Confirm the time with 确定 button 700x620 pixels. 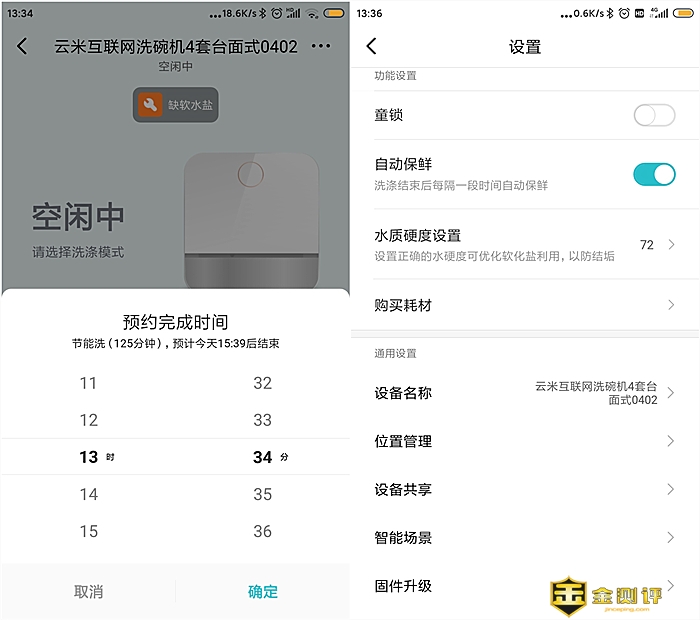click(x=263, y=592)
